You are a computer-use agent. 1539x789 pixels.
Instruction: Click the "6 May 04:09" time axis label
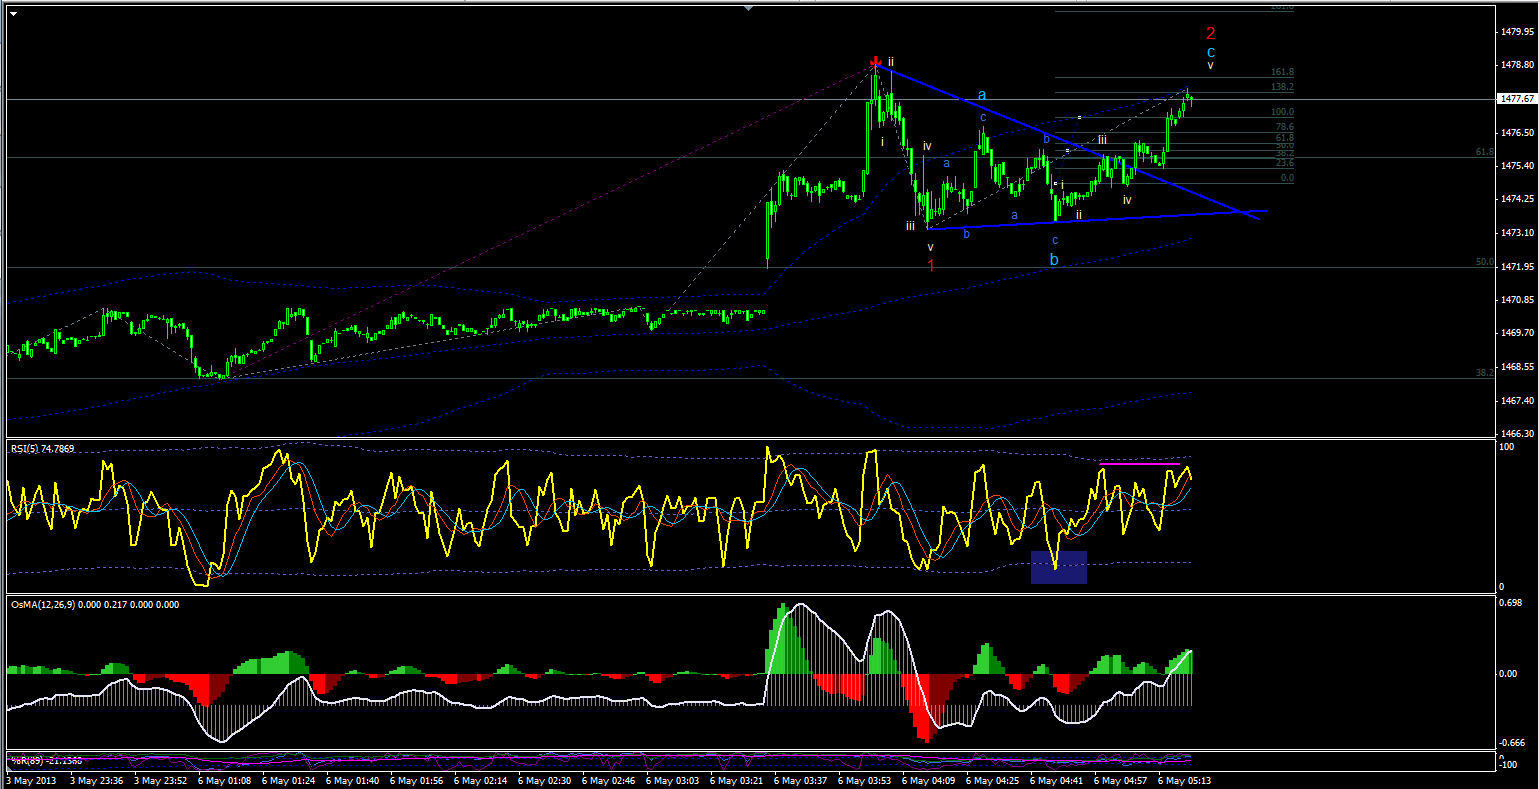click(931, 780)
